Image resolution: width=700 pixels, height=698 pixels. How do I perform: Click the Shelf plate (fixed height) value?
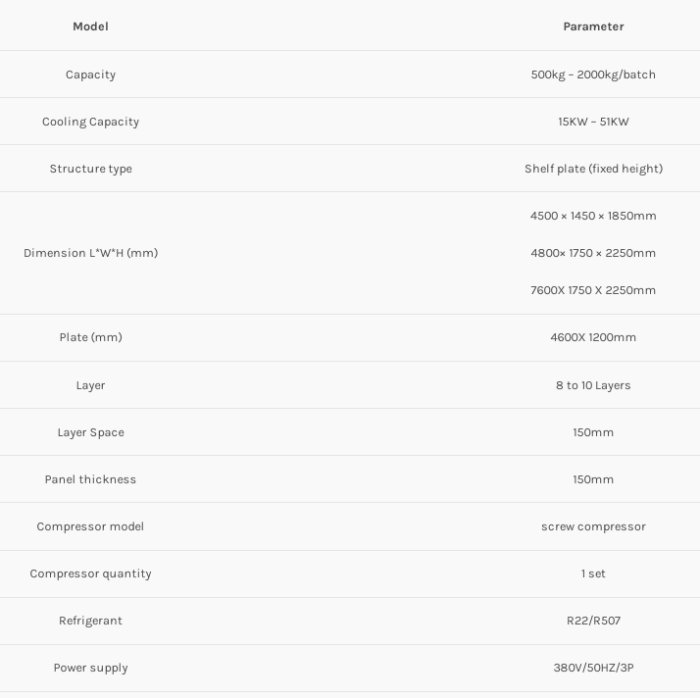[x=593, y=169]
